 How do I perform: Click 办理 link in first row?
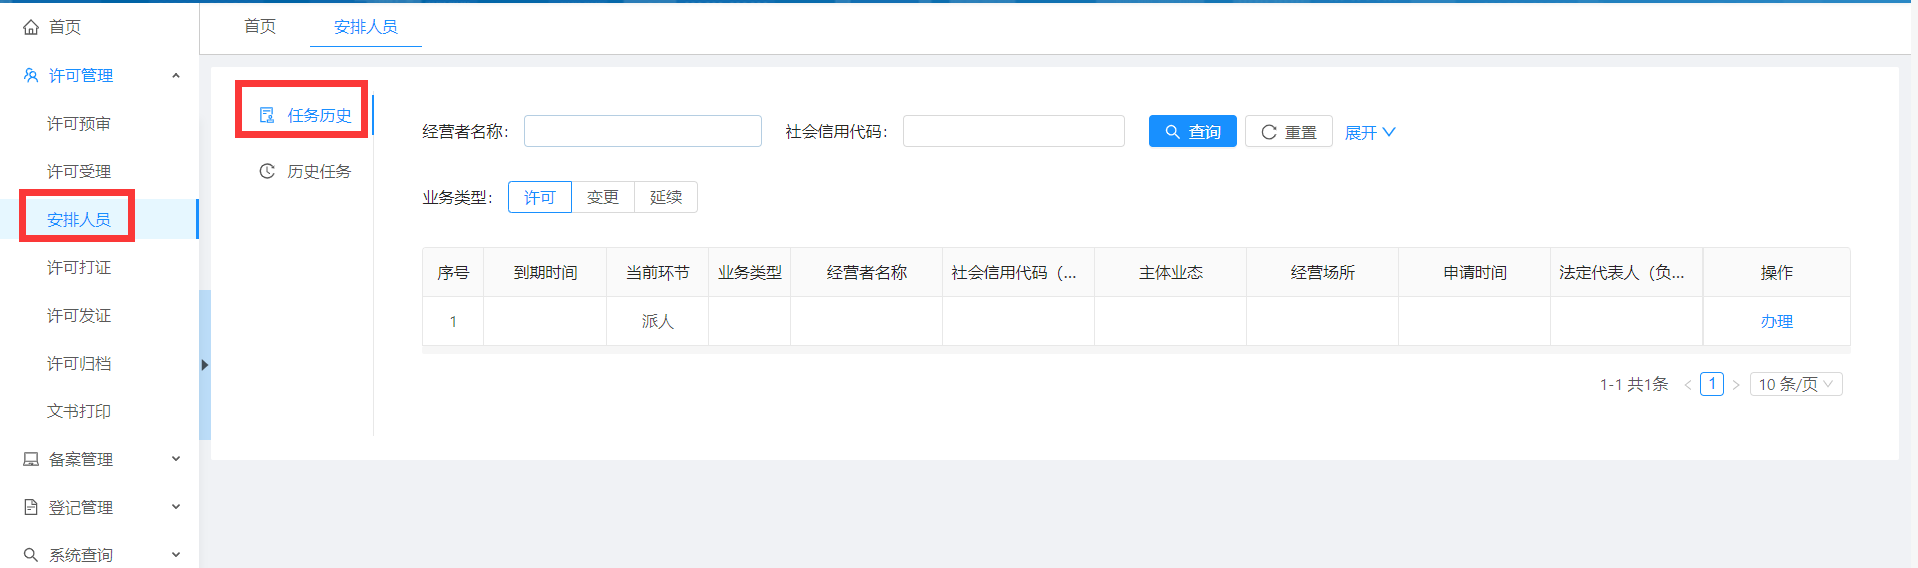click(x=1776, y=321)
